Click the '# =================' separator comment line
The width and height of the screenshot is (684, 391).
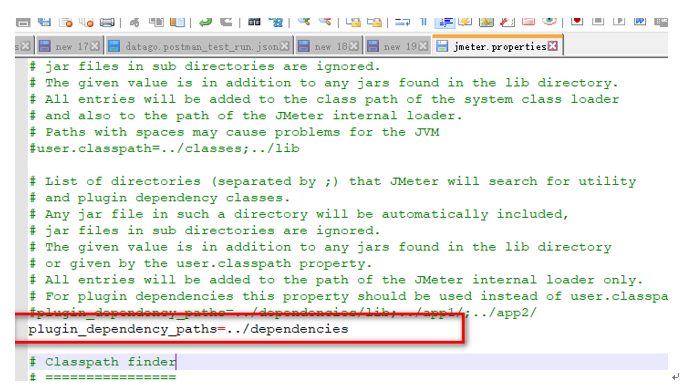[x=103, y=377]
